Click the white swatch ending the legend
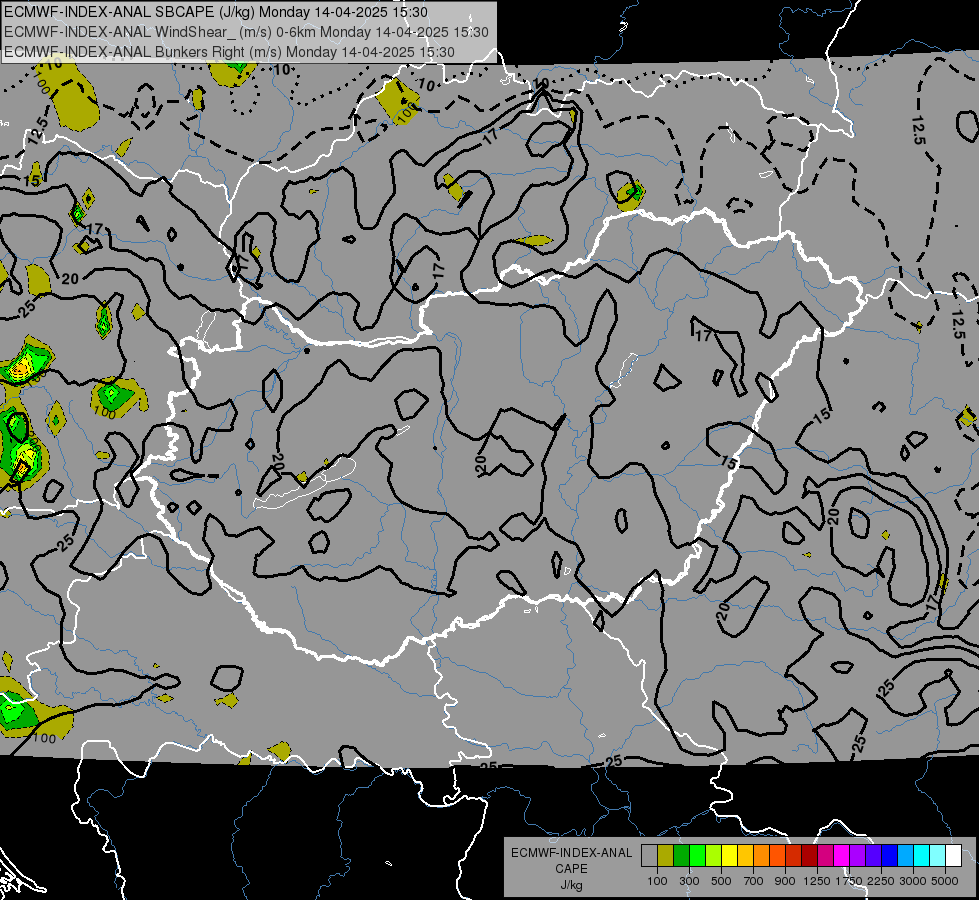The image size is (979, 900). click(x=953, y=856)
